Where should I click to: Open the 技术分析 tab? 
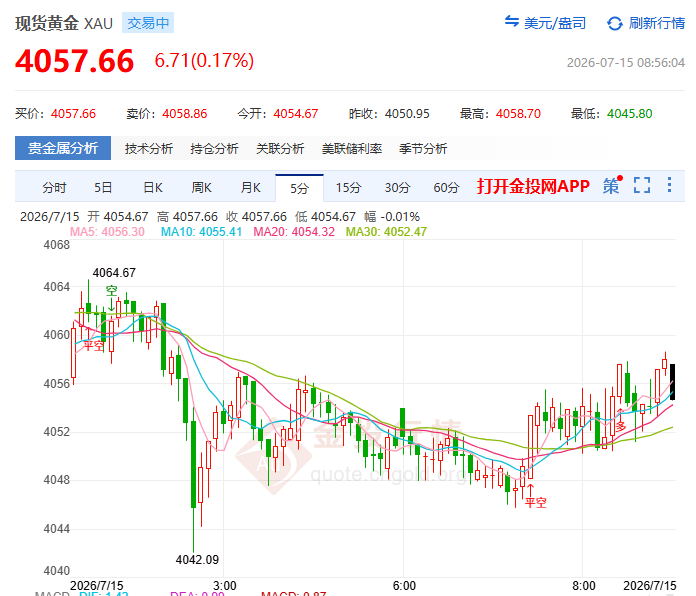(x=149, y=149)
